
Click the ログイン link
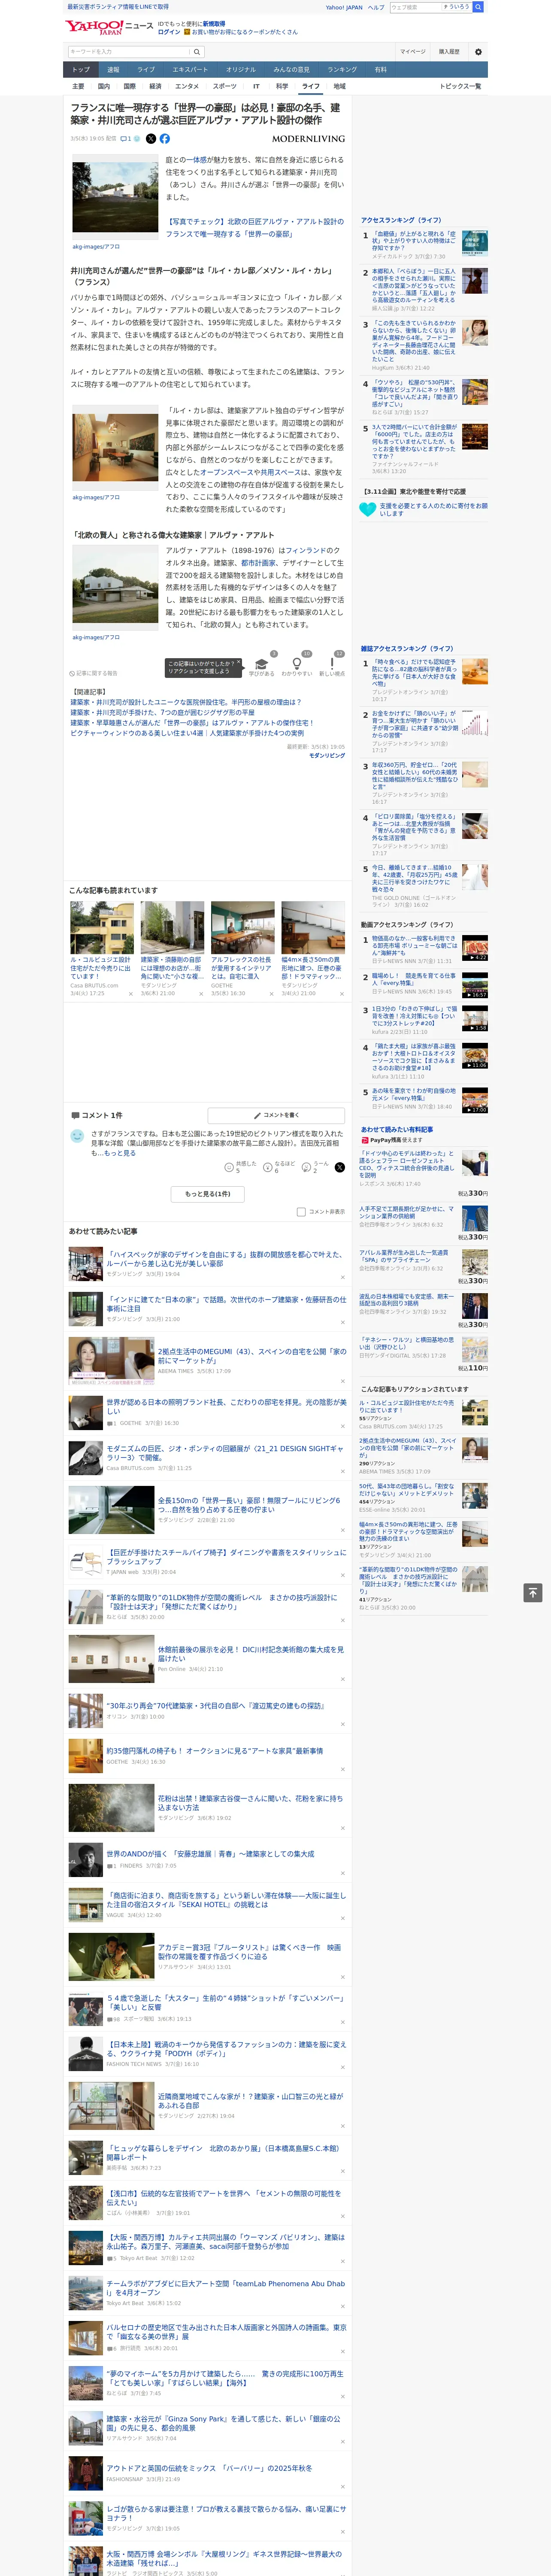click(x=169, y=32)
